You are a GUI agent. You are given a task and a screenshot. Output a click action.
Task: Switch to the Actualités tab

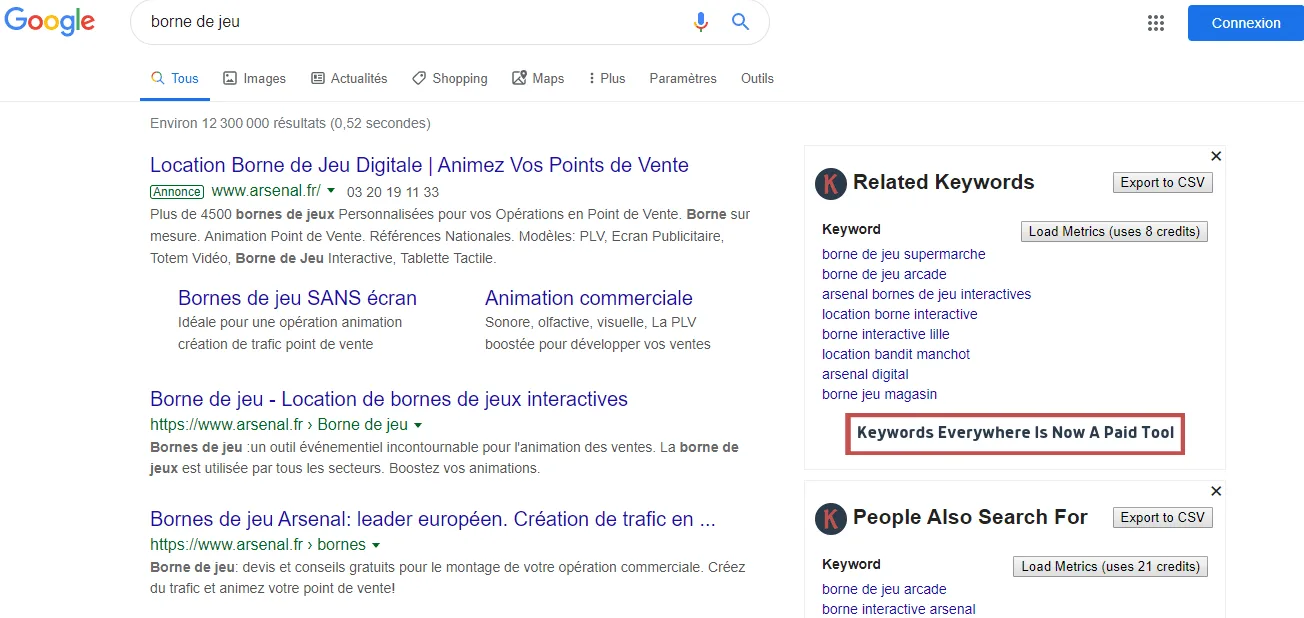click(x=349, y=78)
